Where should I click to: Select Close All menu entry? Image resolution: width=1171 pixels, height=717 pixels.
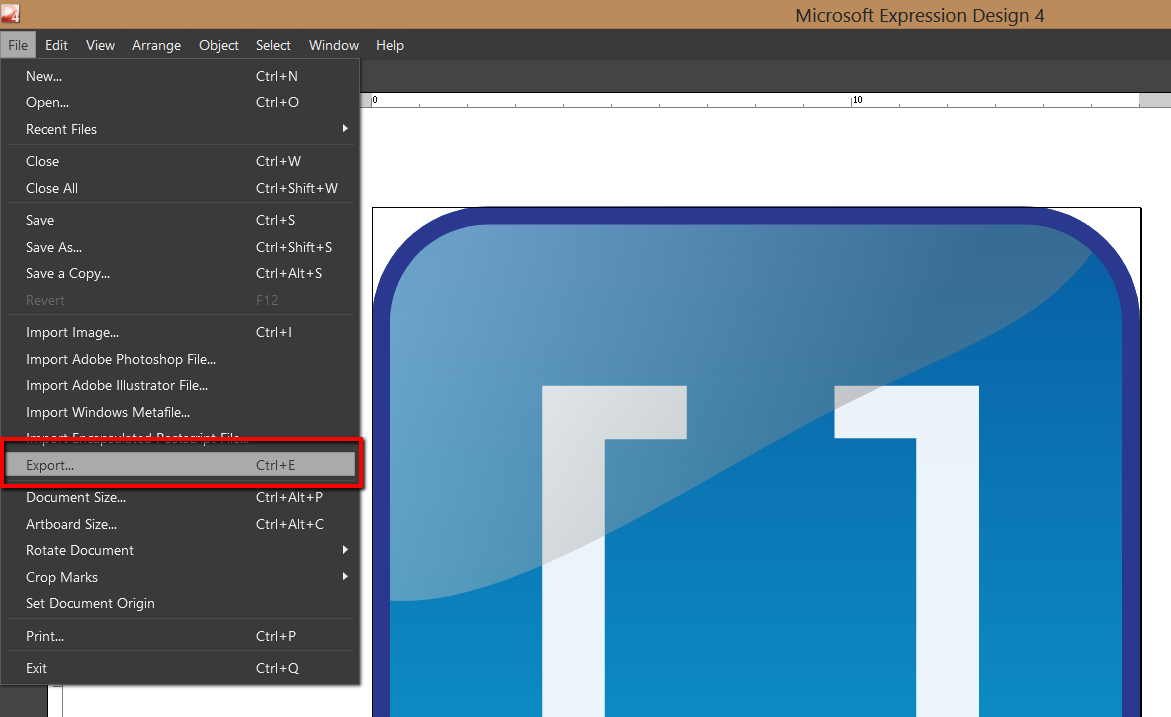pos(180,188)
